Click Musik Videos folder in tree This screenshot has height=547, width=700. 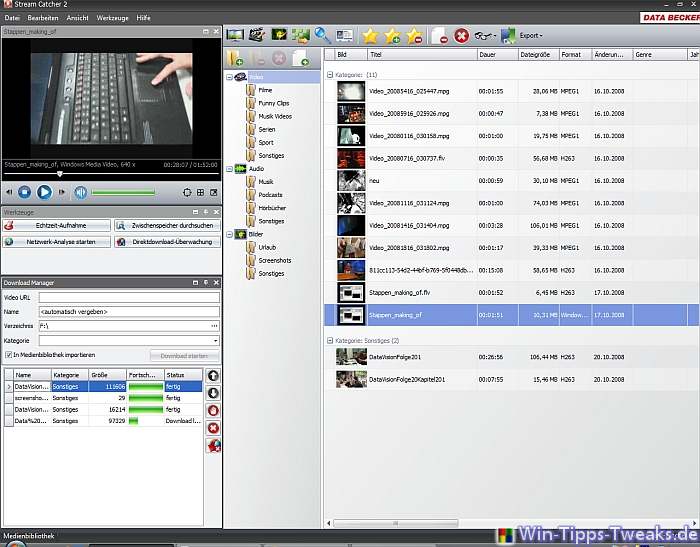pos(275,116)
